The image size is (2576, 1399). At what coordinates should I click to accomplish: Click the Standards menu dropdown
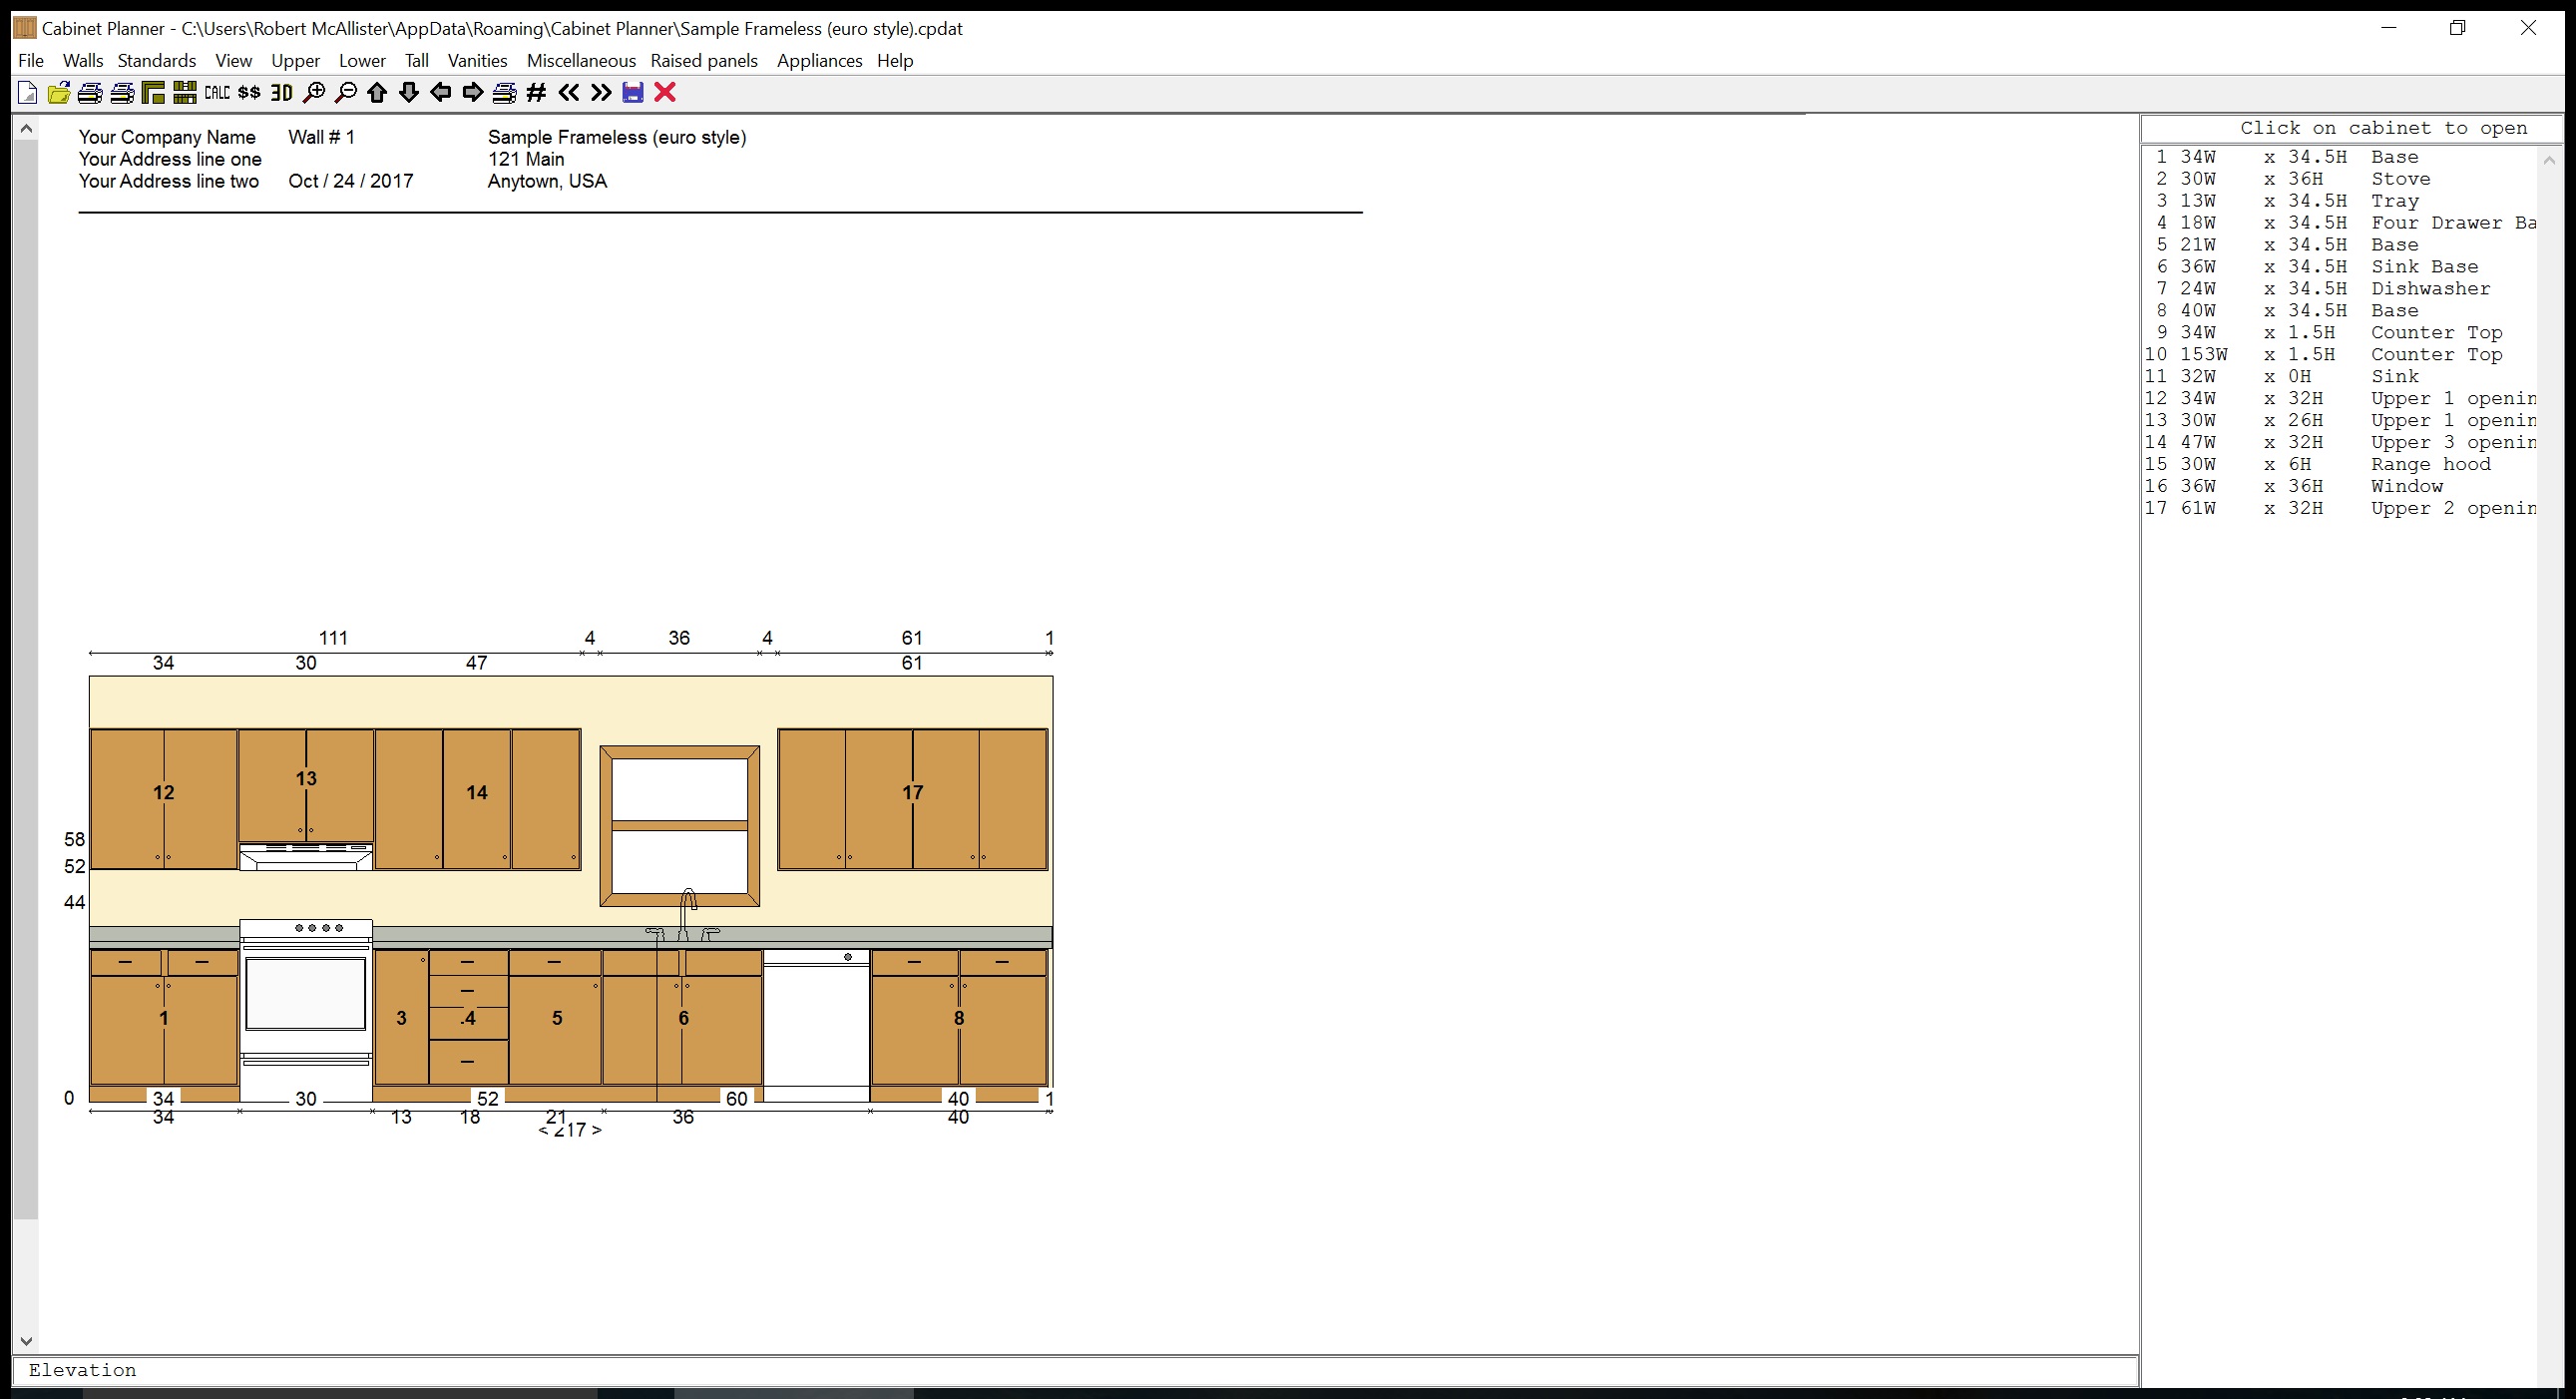(x=155, y=60)
